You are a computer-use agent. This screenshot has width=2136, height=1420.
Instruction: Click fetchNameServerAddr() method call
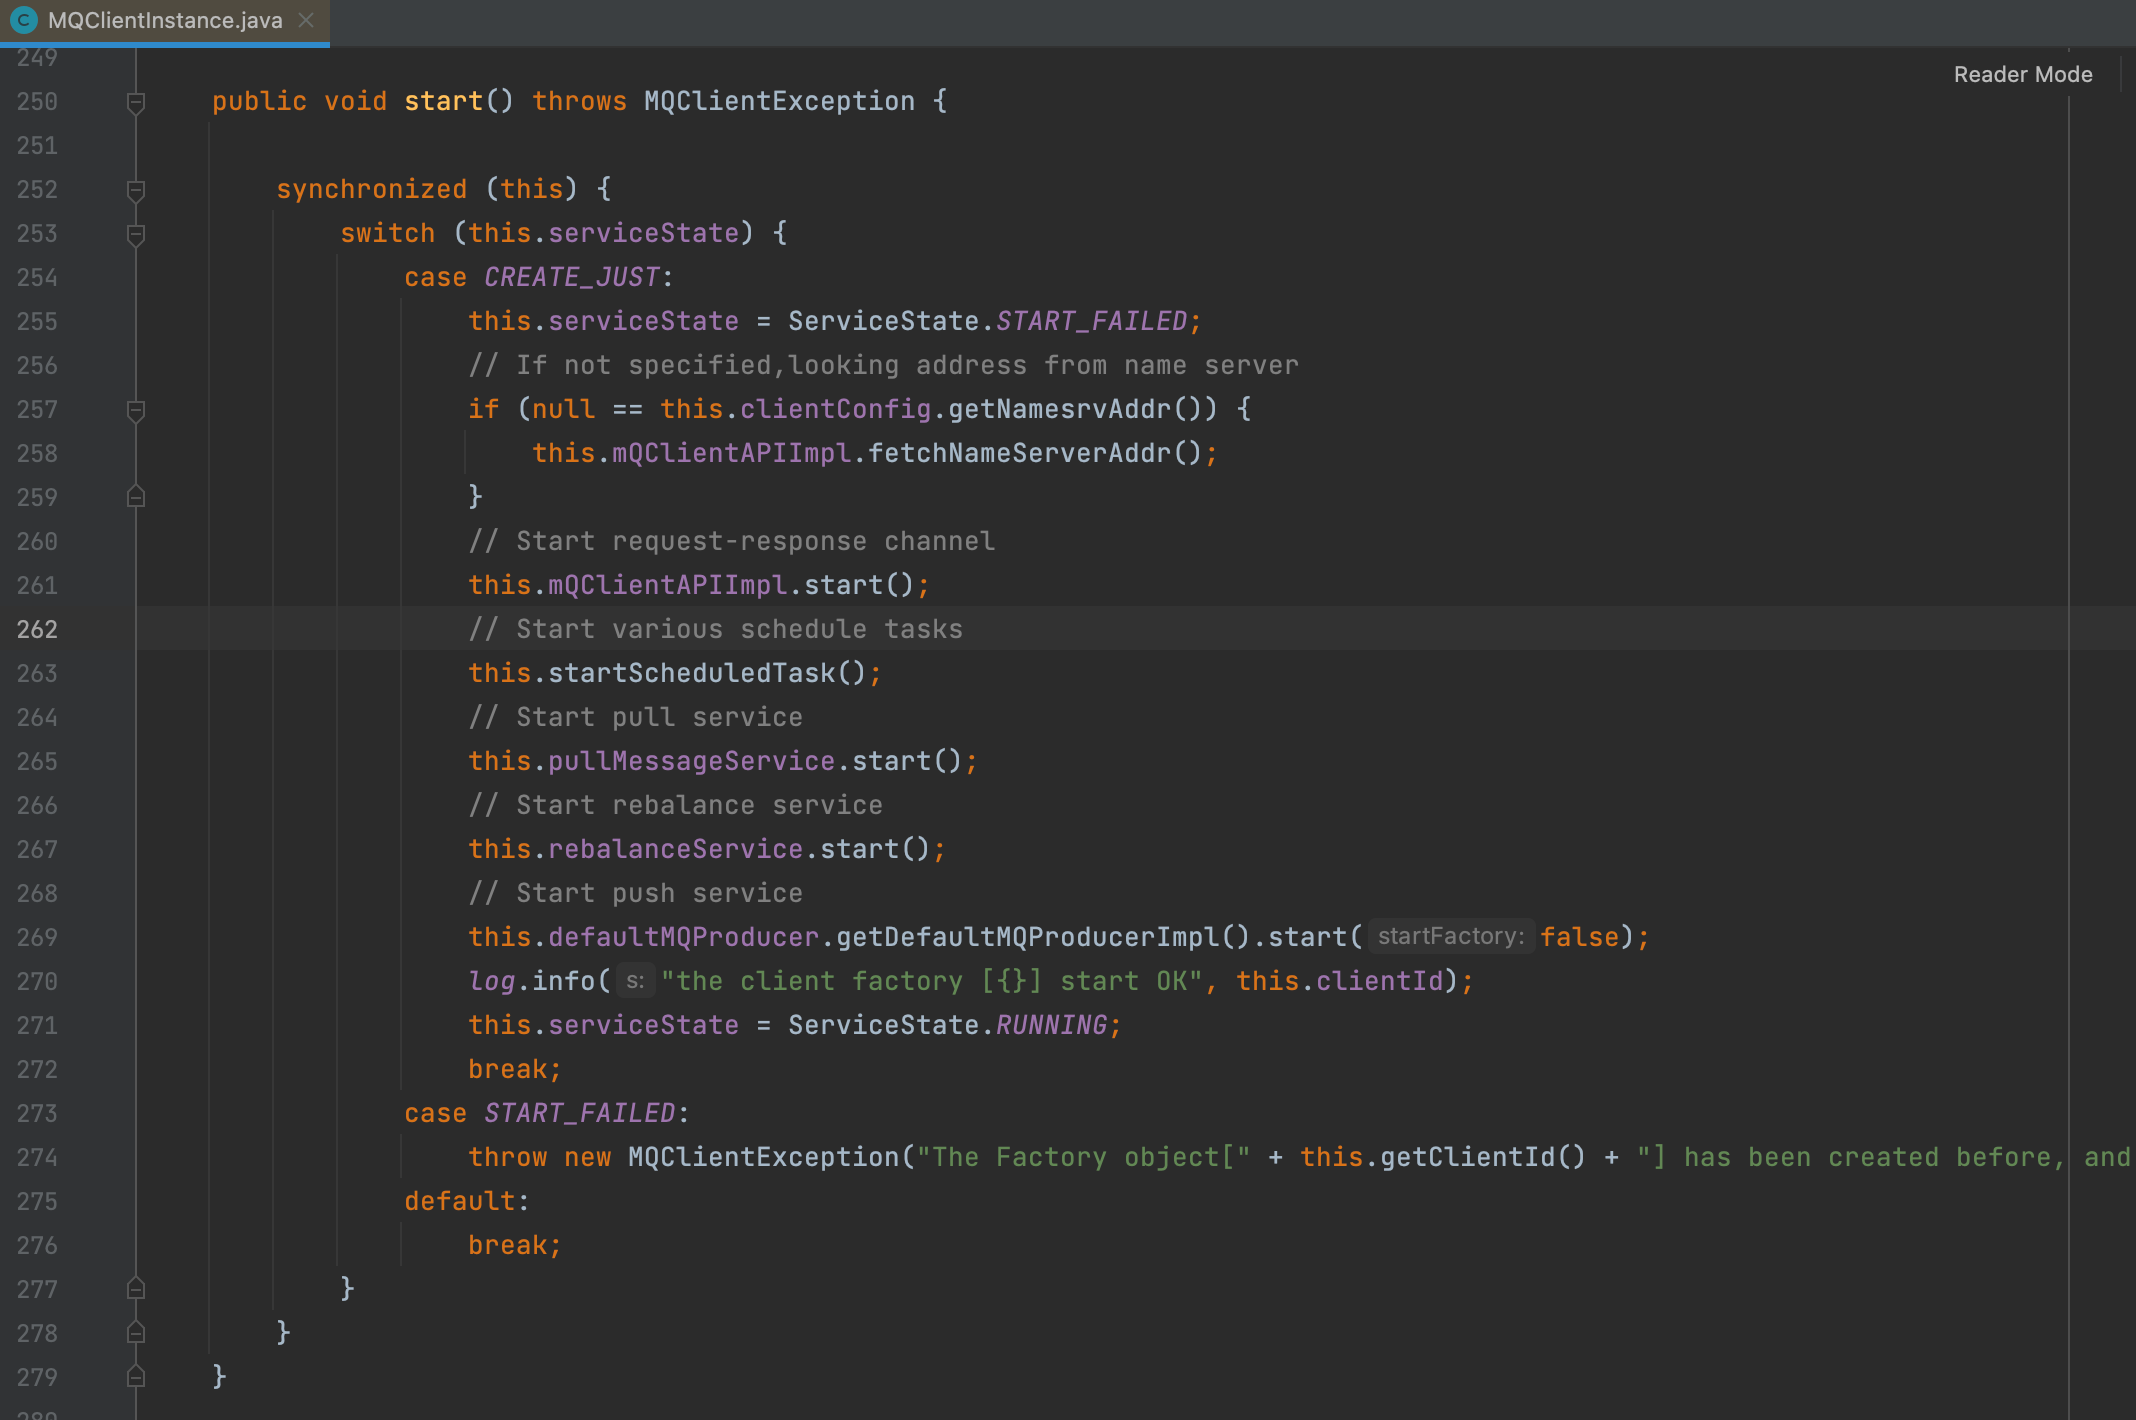click(x=1035, y=453)
